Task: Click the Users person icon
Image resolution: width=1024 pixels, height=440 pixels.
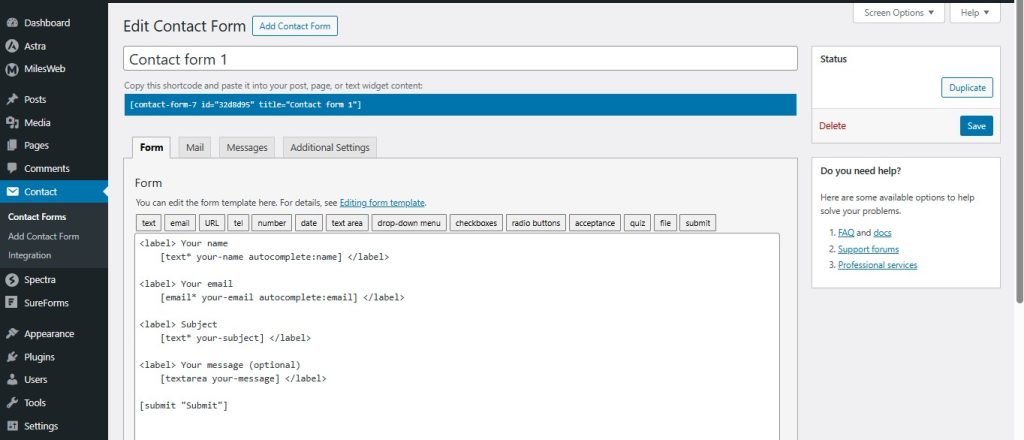Action: click(12, 380)
